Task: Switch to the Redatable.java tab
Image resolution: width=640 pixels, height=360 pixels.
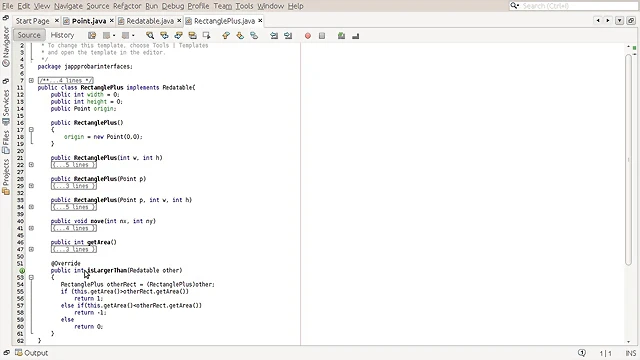Action: pyautogui.click(x=150, y=21)
